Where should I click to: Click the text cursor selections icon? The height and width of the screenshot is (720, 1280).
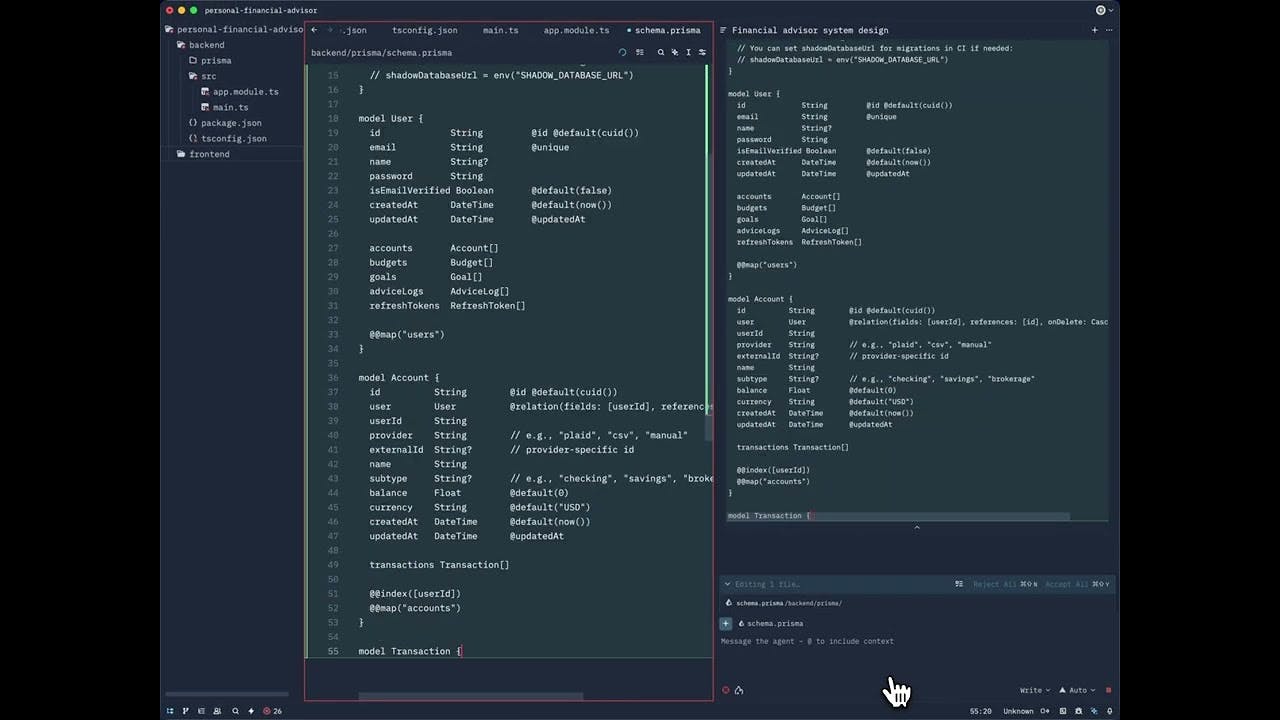pyautogui.click(x=688, y=52)
